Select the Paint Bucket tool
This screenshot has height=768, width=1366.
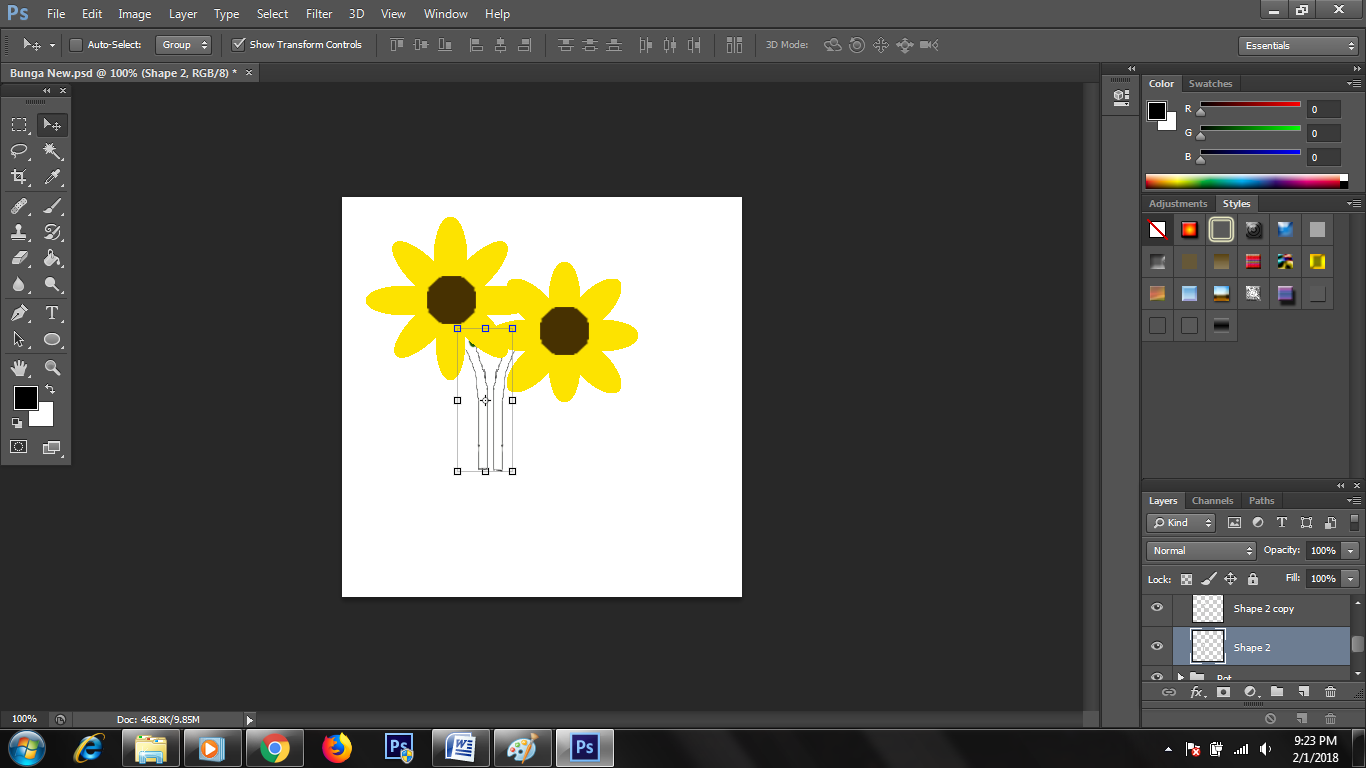(x=52, y=259)
